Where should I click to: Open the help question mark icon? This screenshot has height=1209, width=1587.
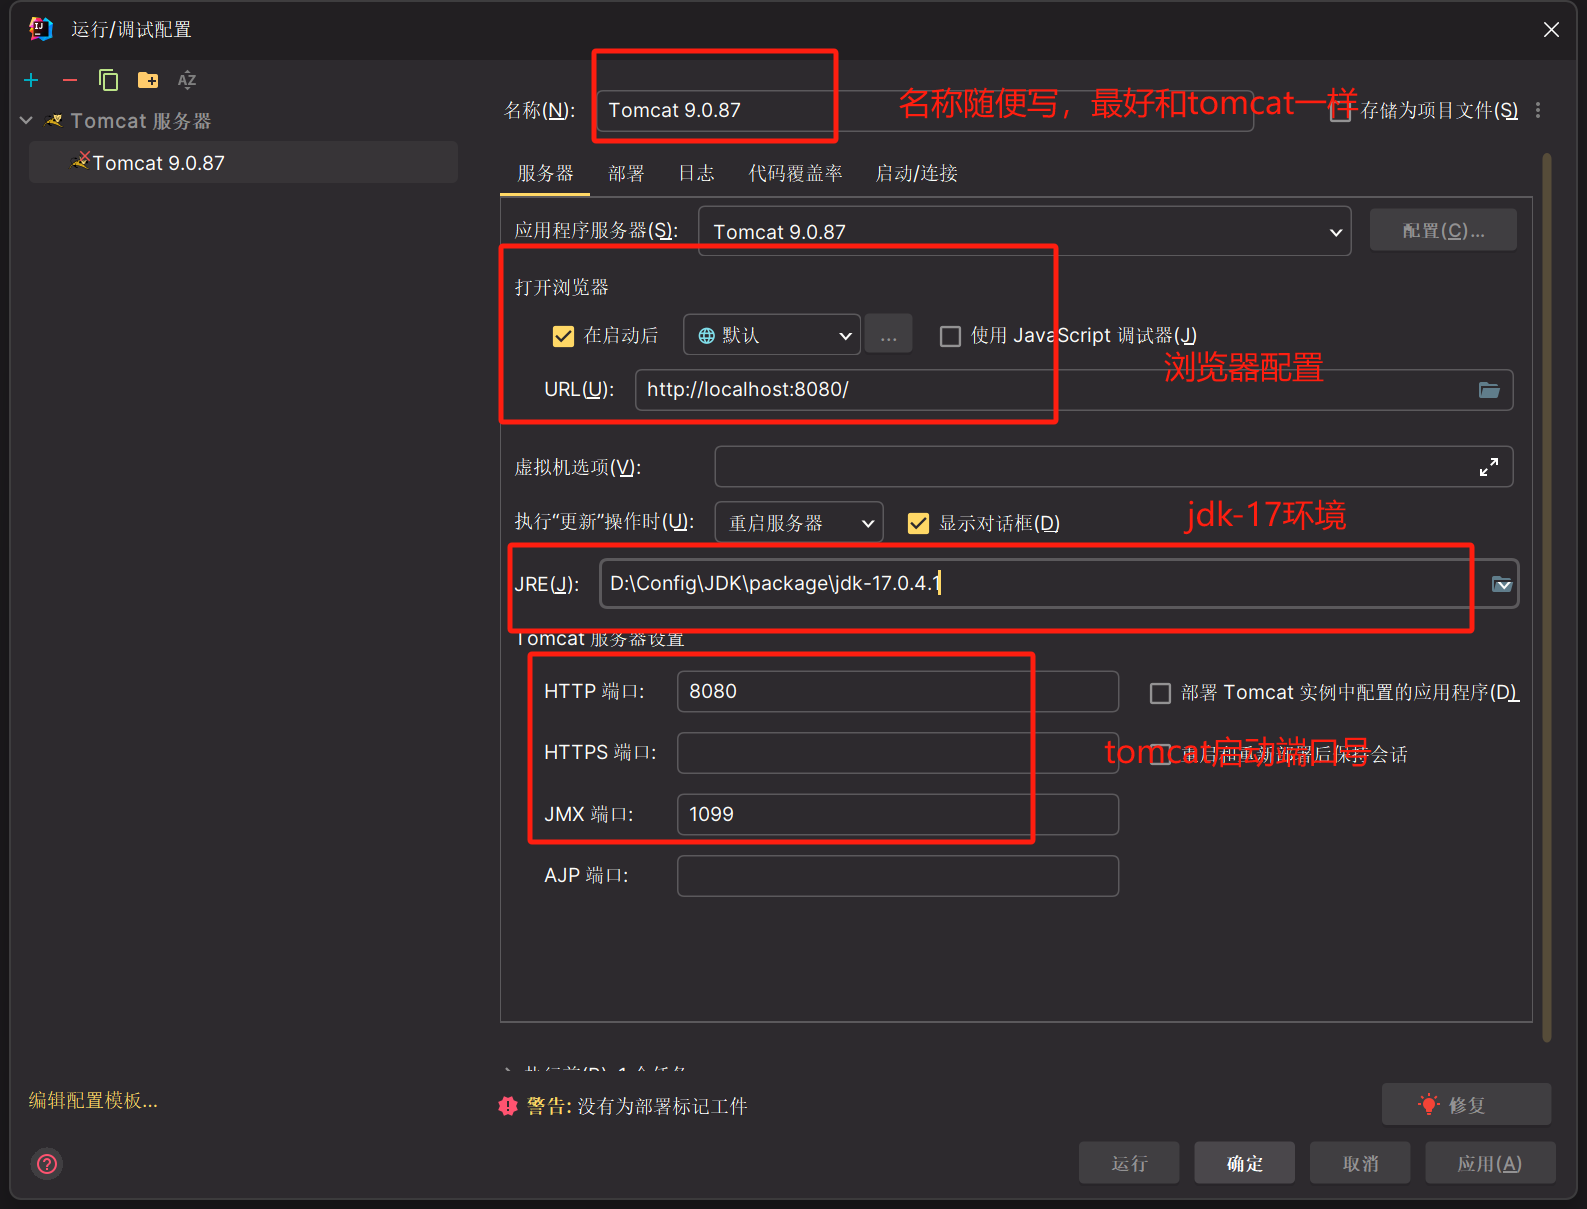(47, 1164)
